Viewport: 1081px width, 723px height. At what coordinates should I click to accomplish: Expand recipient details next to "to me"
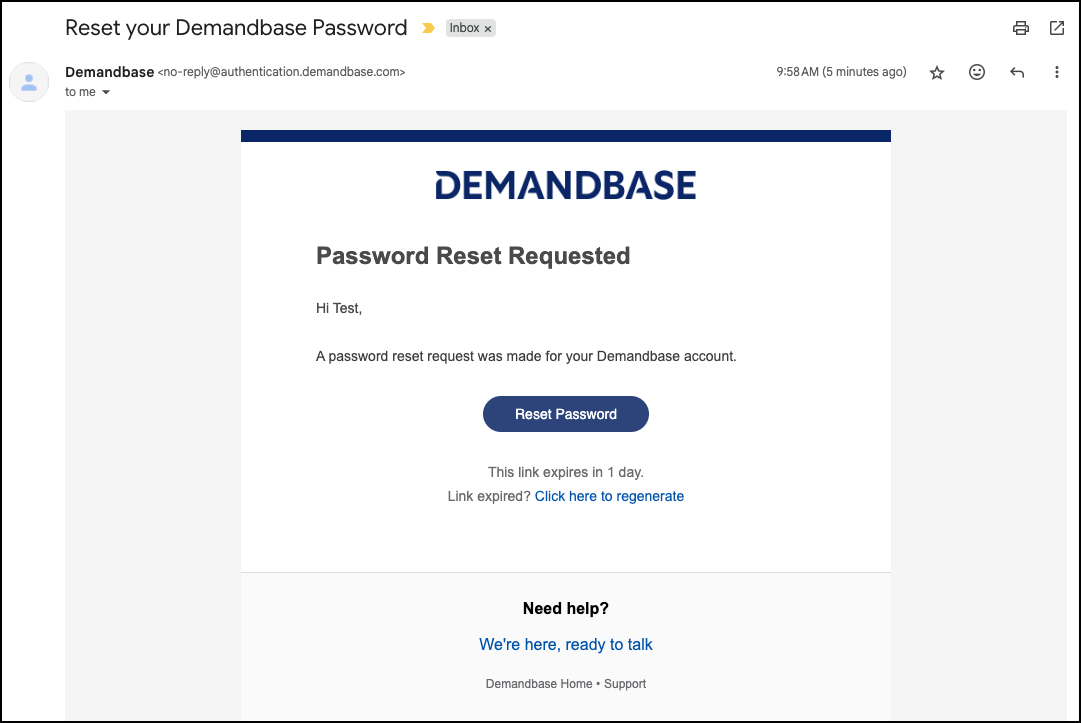105,92
